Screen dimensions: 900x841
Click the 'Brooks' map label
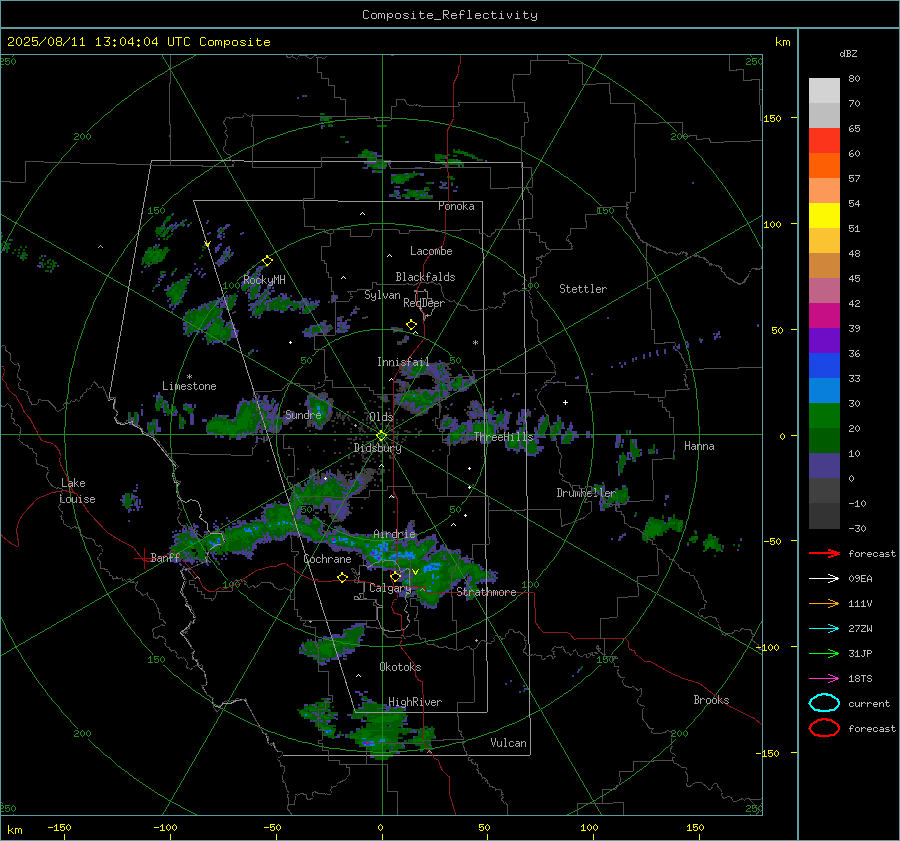pos(711,700)
